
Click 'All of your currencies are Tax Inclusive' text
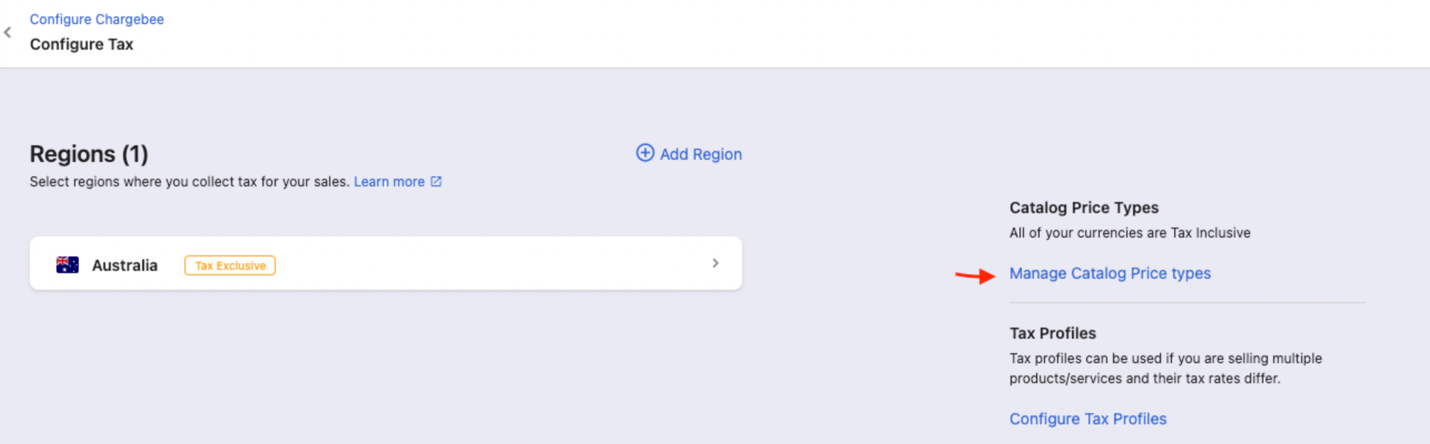(x=1130, y=233)
